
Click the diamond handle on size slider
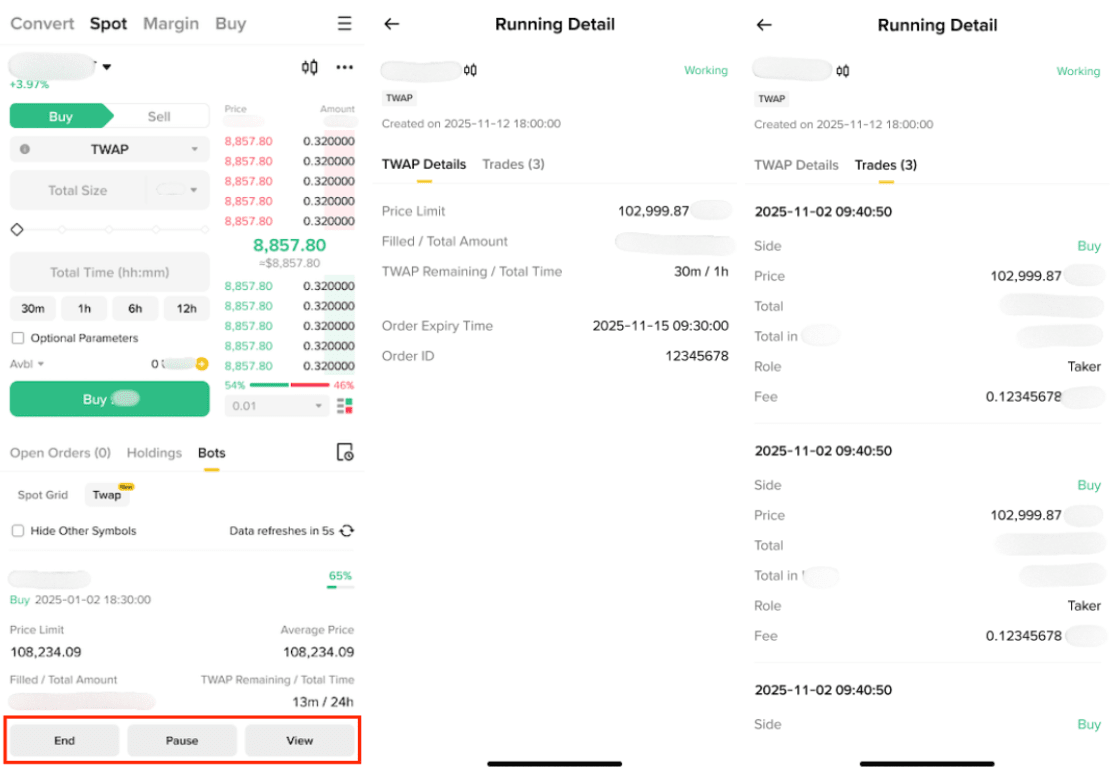point(17,230)
